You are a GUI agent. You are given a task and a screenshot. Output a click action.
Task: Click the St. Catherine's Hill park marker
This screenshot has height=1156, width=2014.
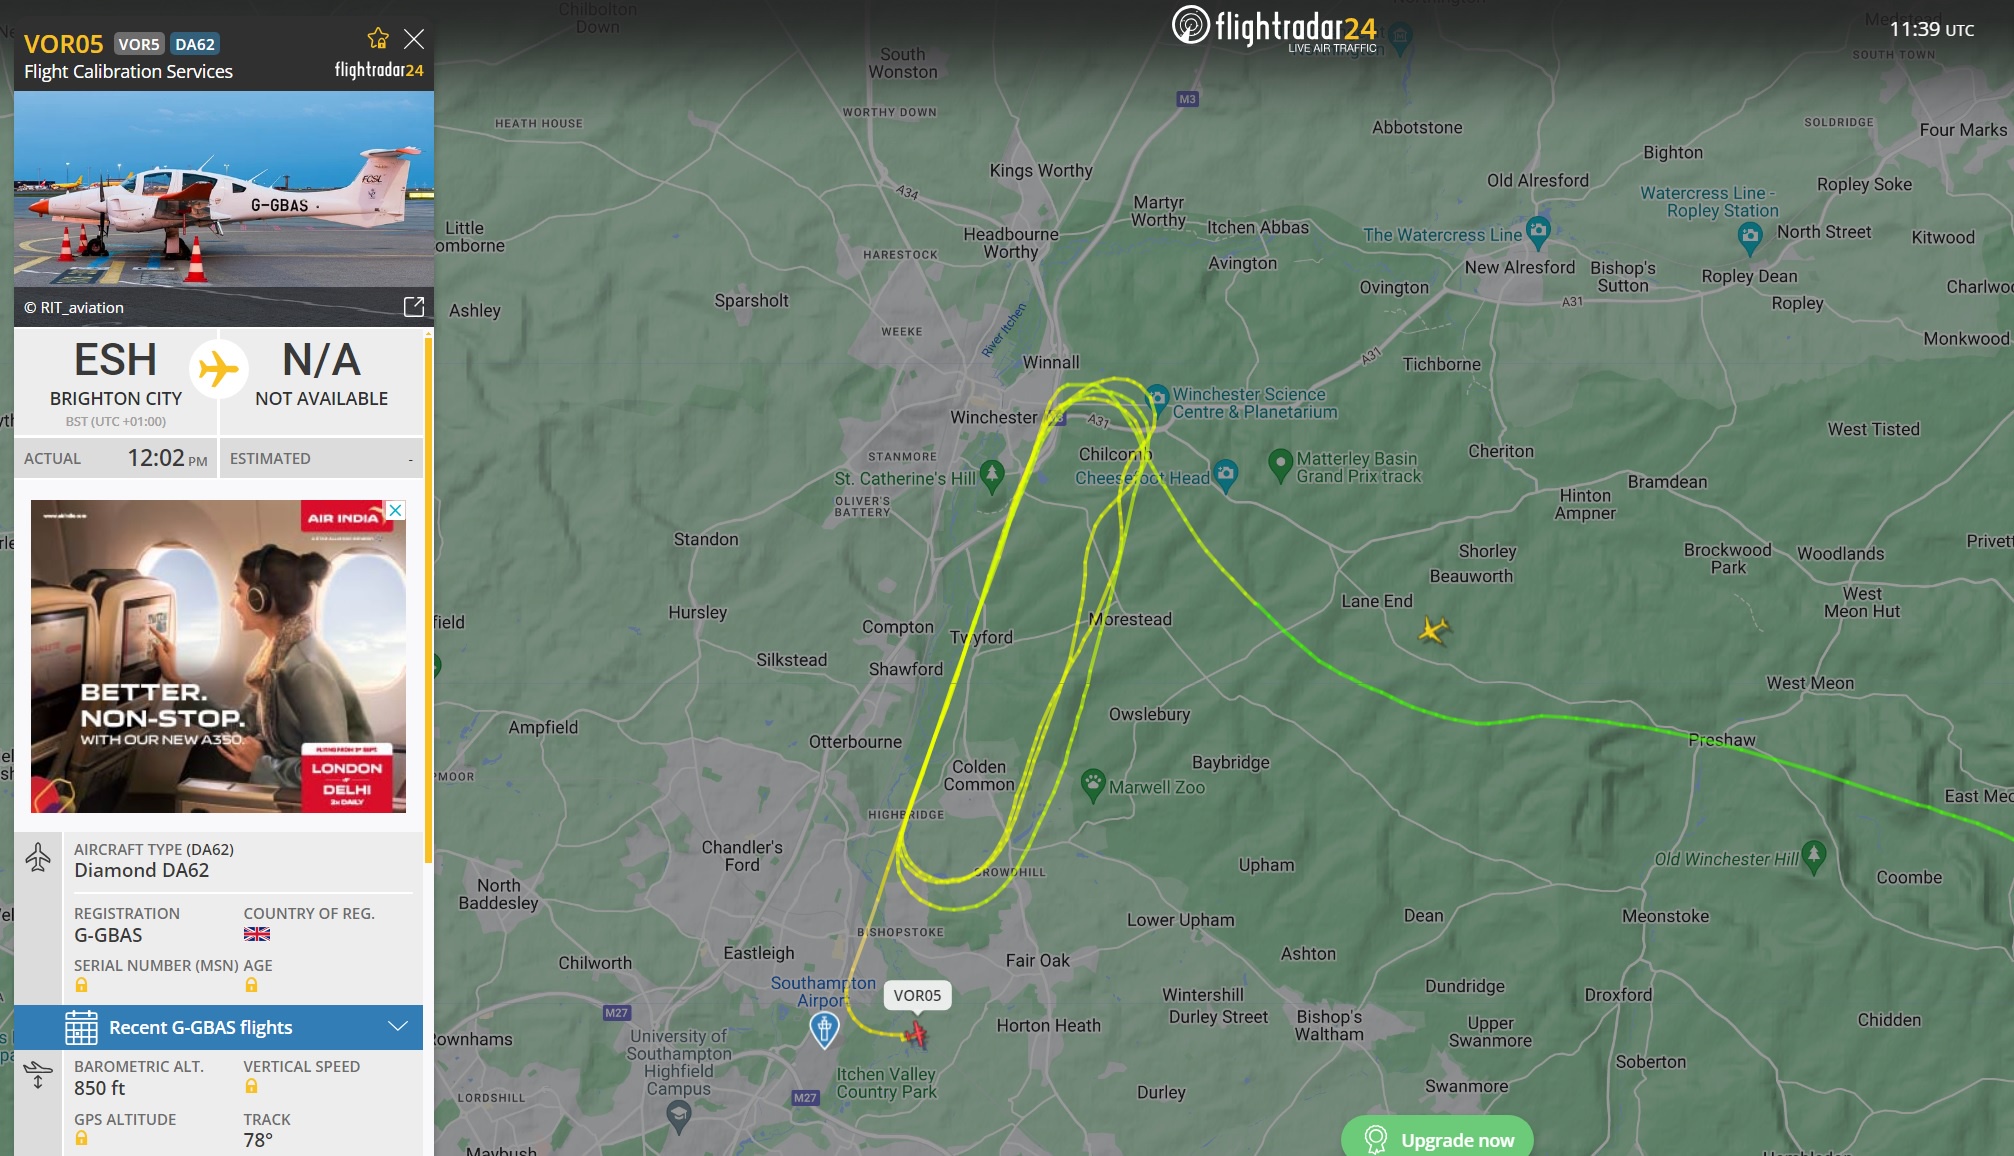[992, 476]
